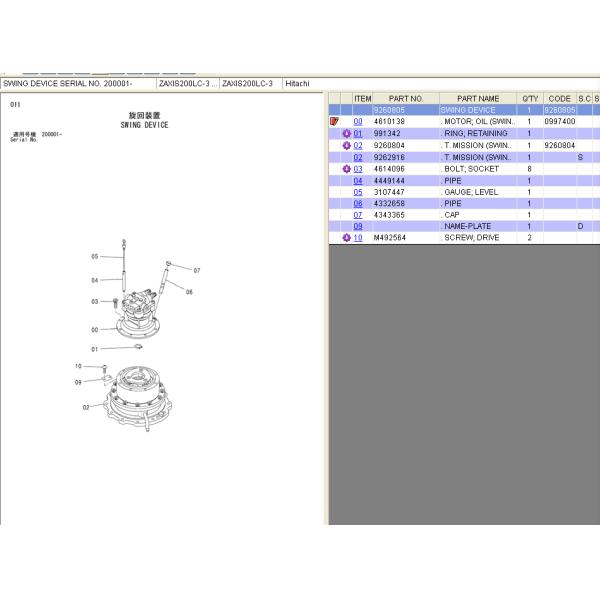
Task: Click the purple gear icon beside SCREW; DRIVE
Action: (346, 238)
